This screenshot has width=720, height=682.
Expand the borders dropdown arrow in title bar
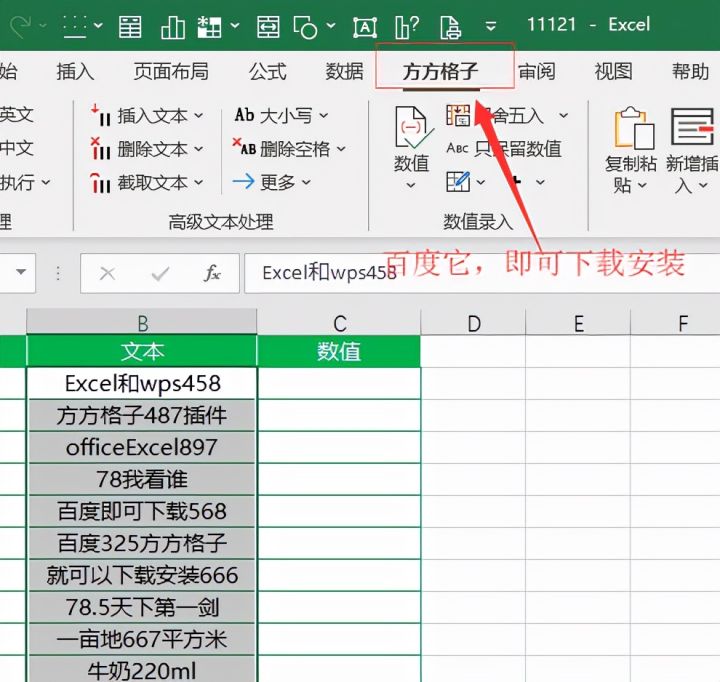point(98,25)
